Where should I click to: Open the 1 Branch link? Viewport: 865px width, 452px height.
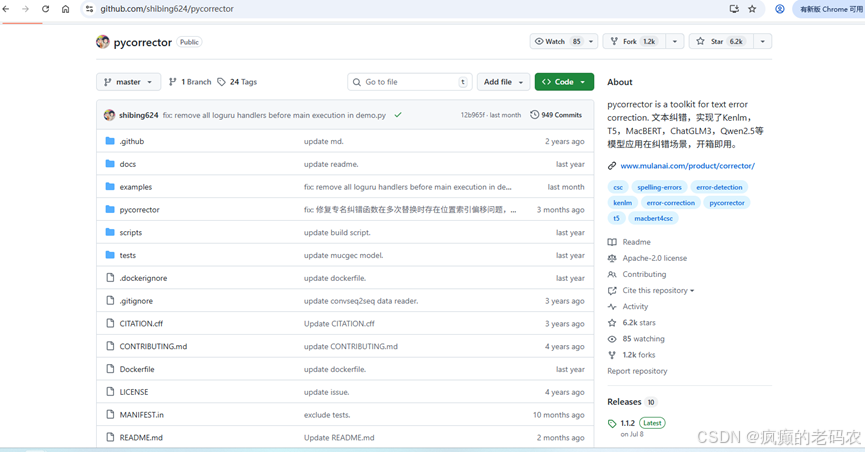pos(190,82)
